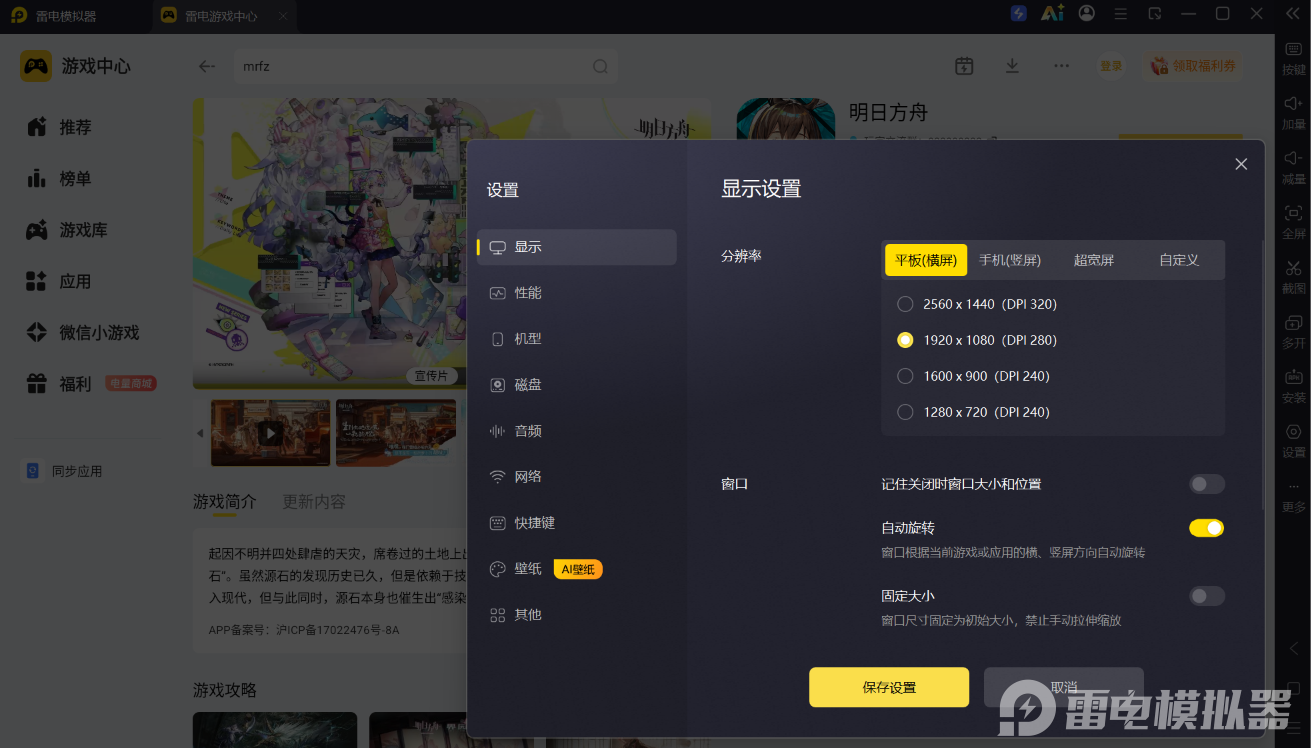Select the 2560 x 1440 resolution option
The height and width of the screenshot is (748, 1311).
pos(976,304)
